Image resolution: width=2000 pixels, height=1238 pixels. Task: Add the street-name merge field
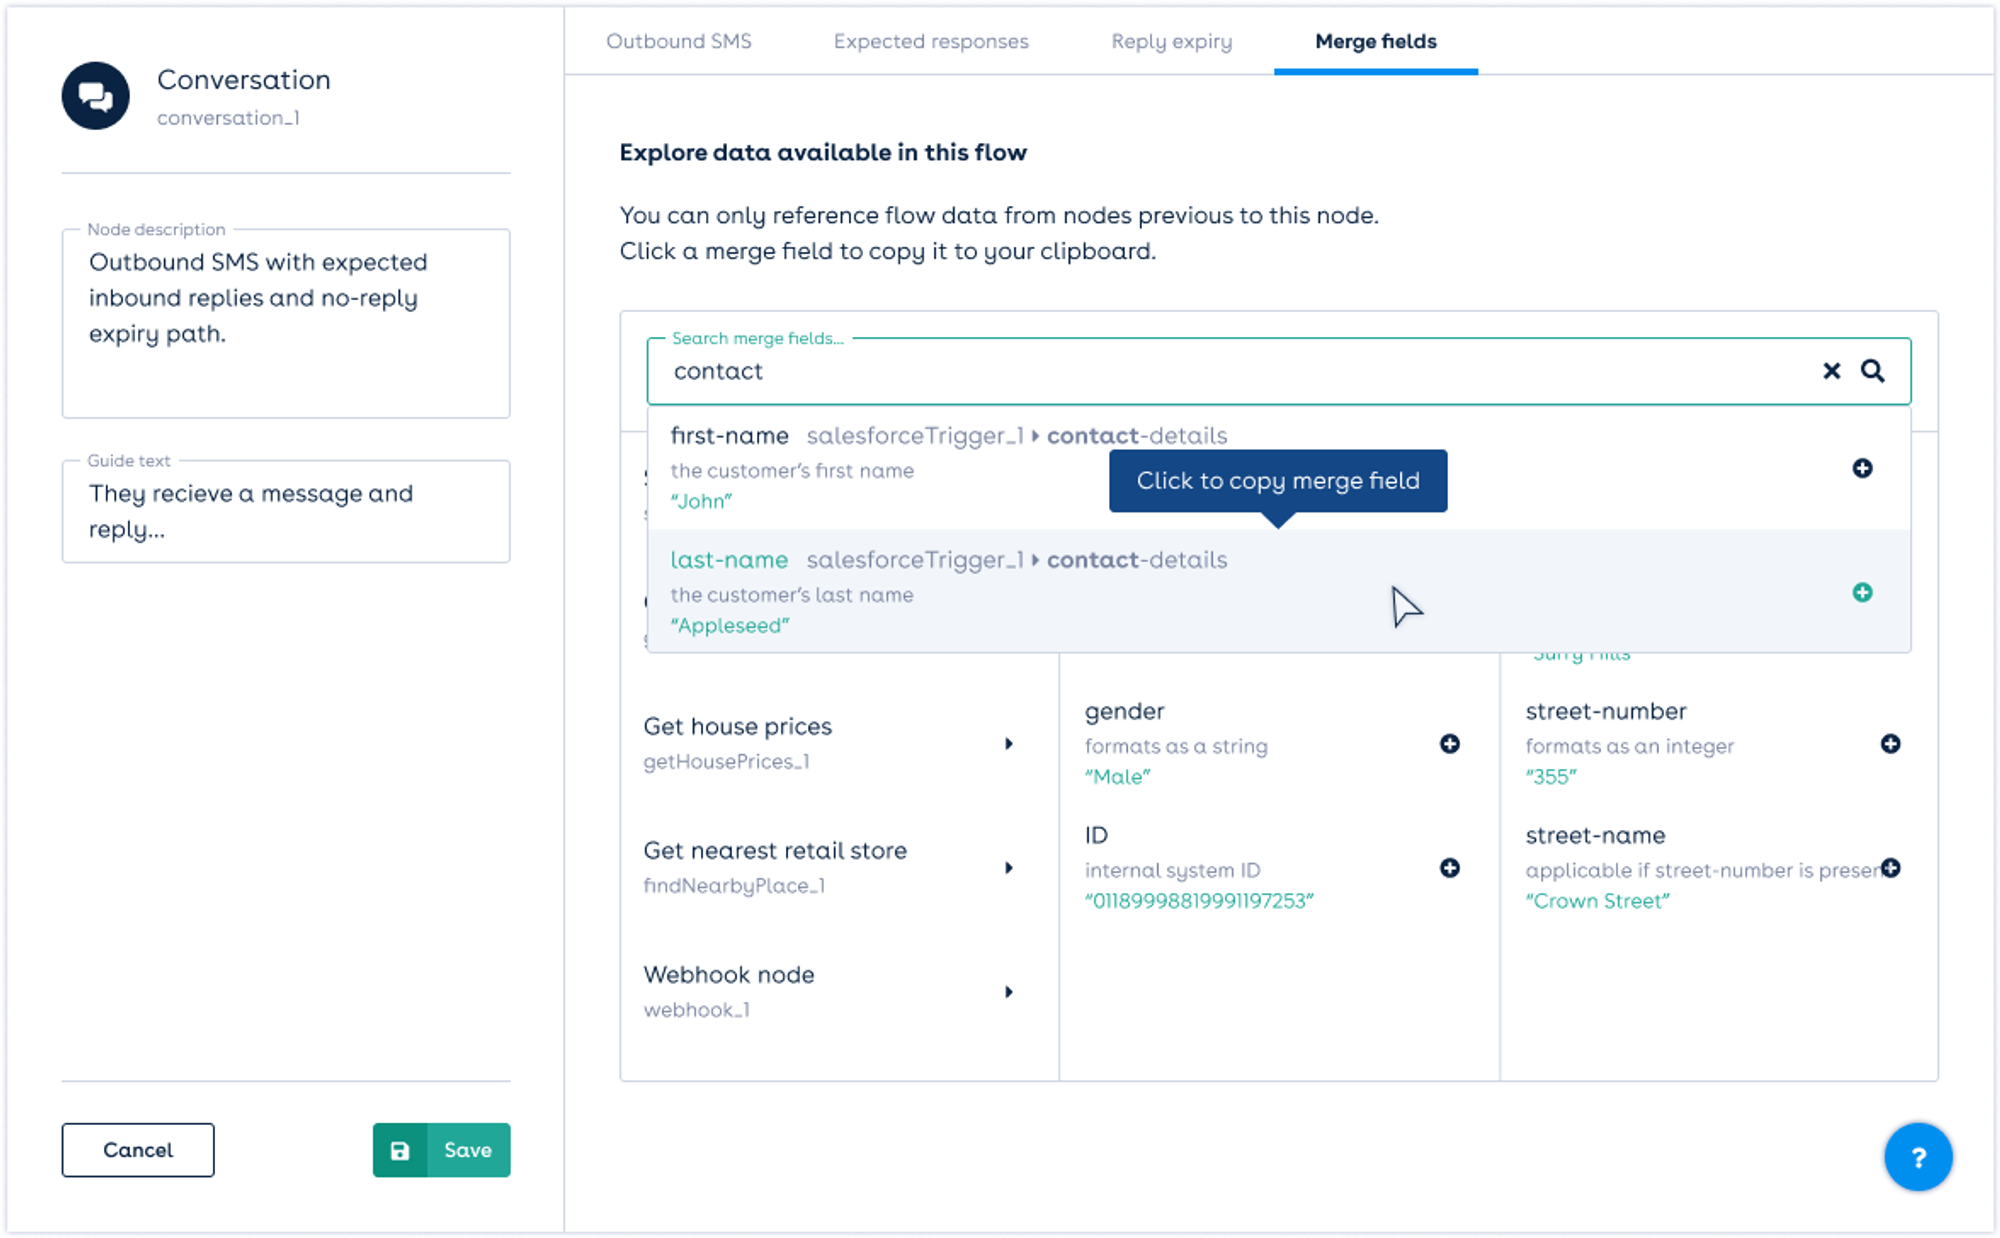(1889, 868)
